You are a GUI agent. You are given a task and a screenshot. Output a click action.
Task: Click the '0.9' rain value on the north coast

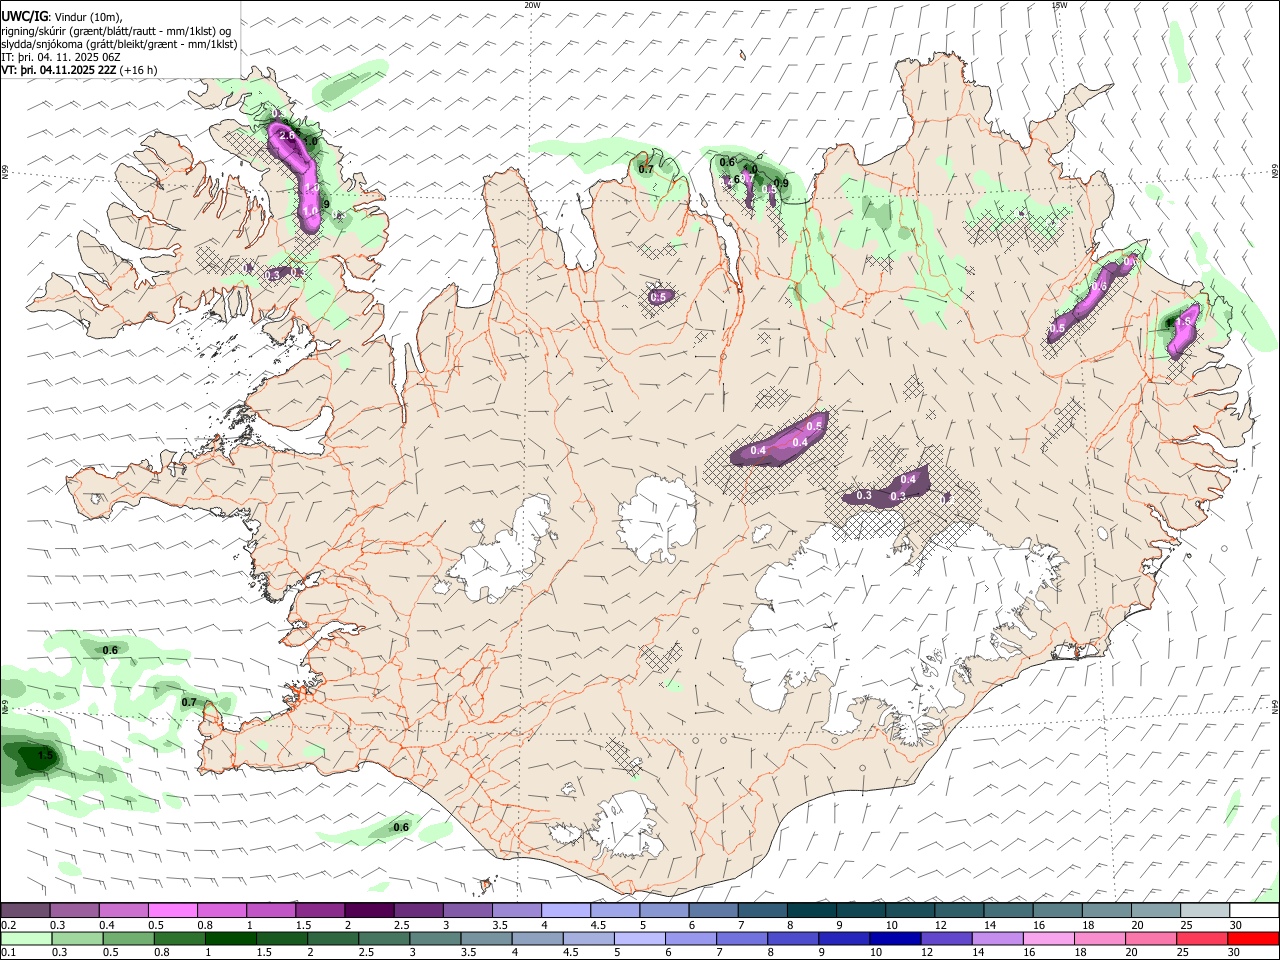point(781,183)
